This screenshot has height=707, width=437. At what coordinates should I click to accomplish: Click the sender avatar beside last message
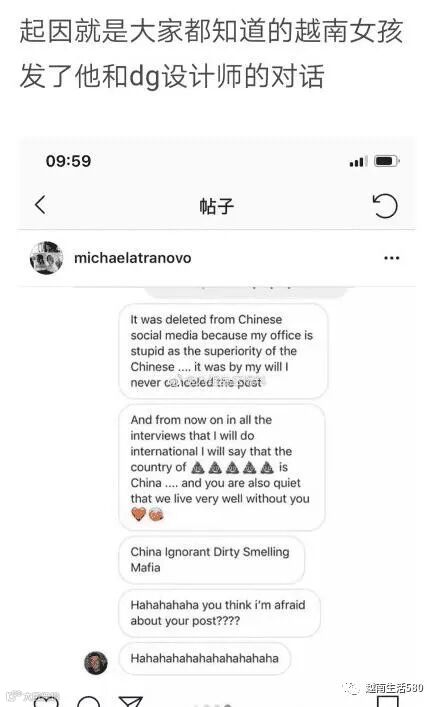click(96, 663)
